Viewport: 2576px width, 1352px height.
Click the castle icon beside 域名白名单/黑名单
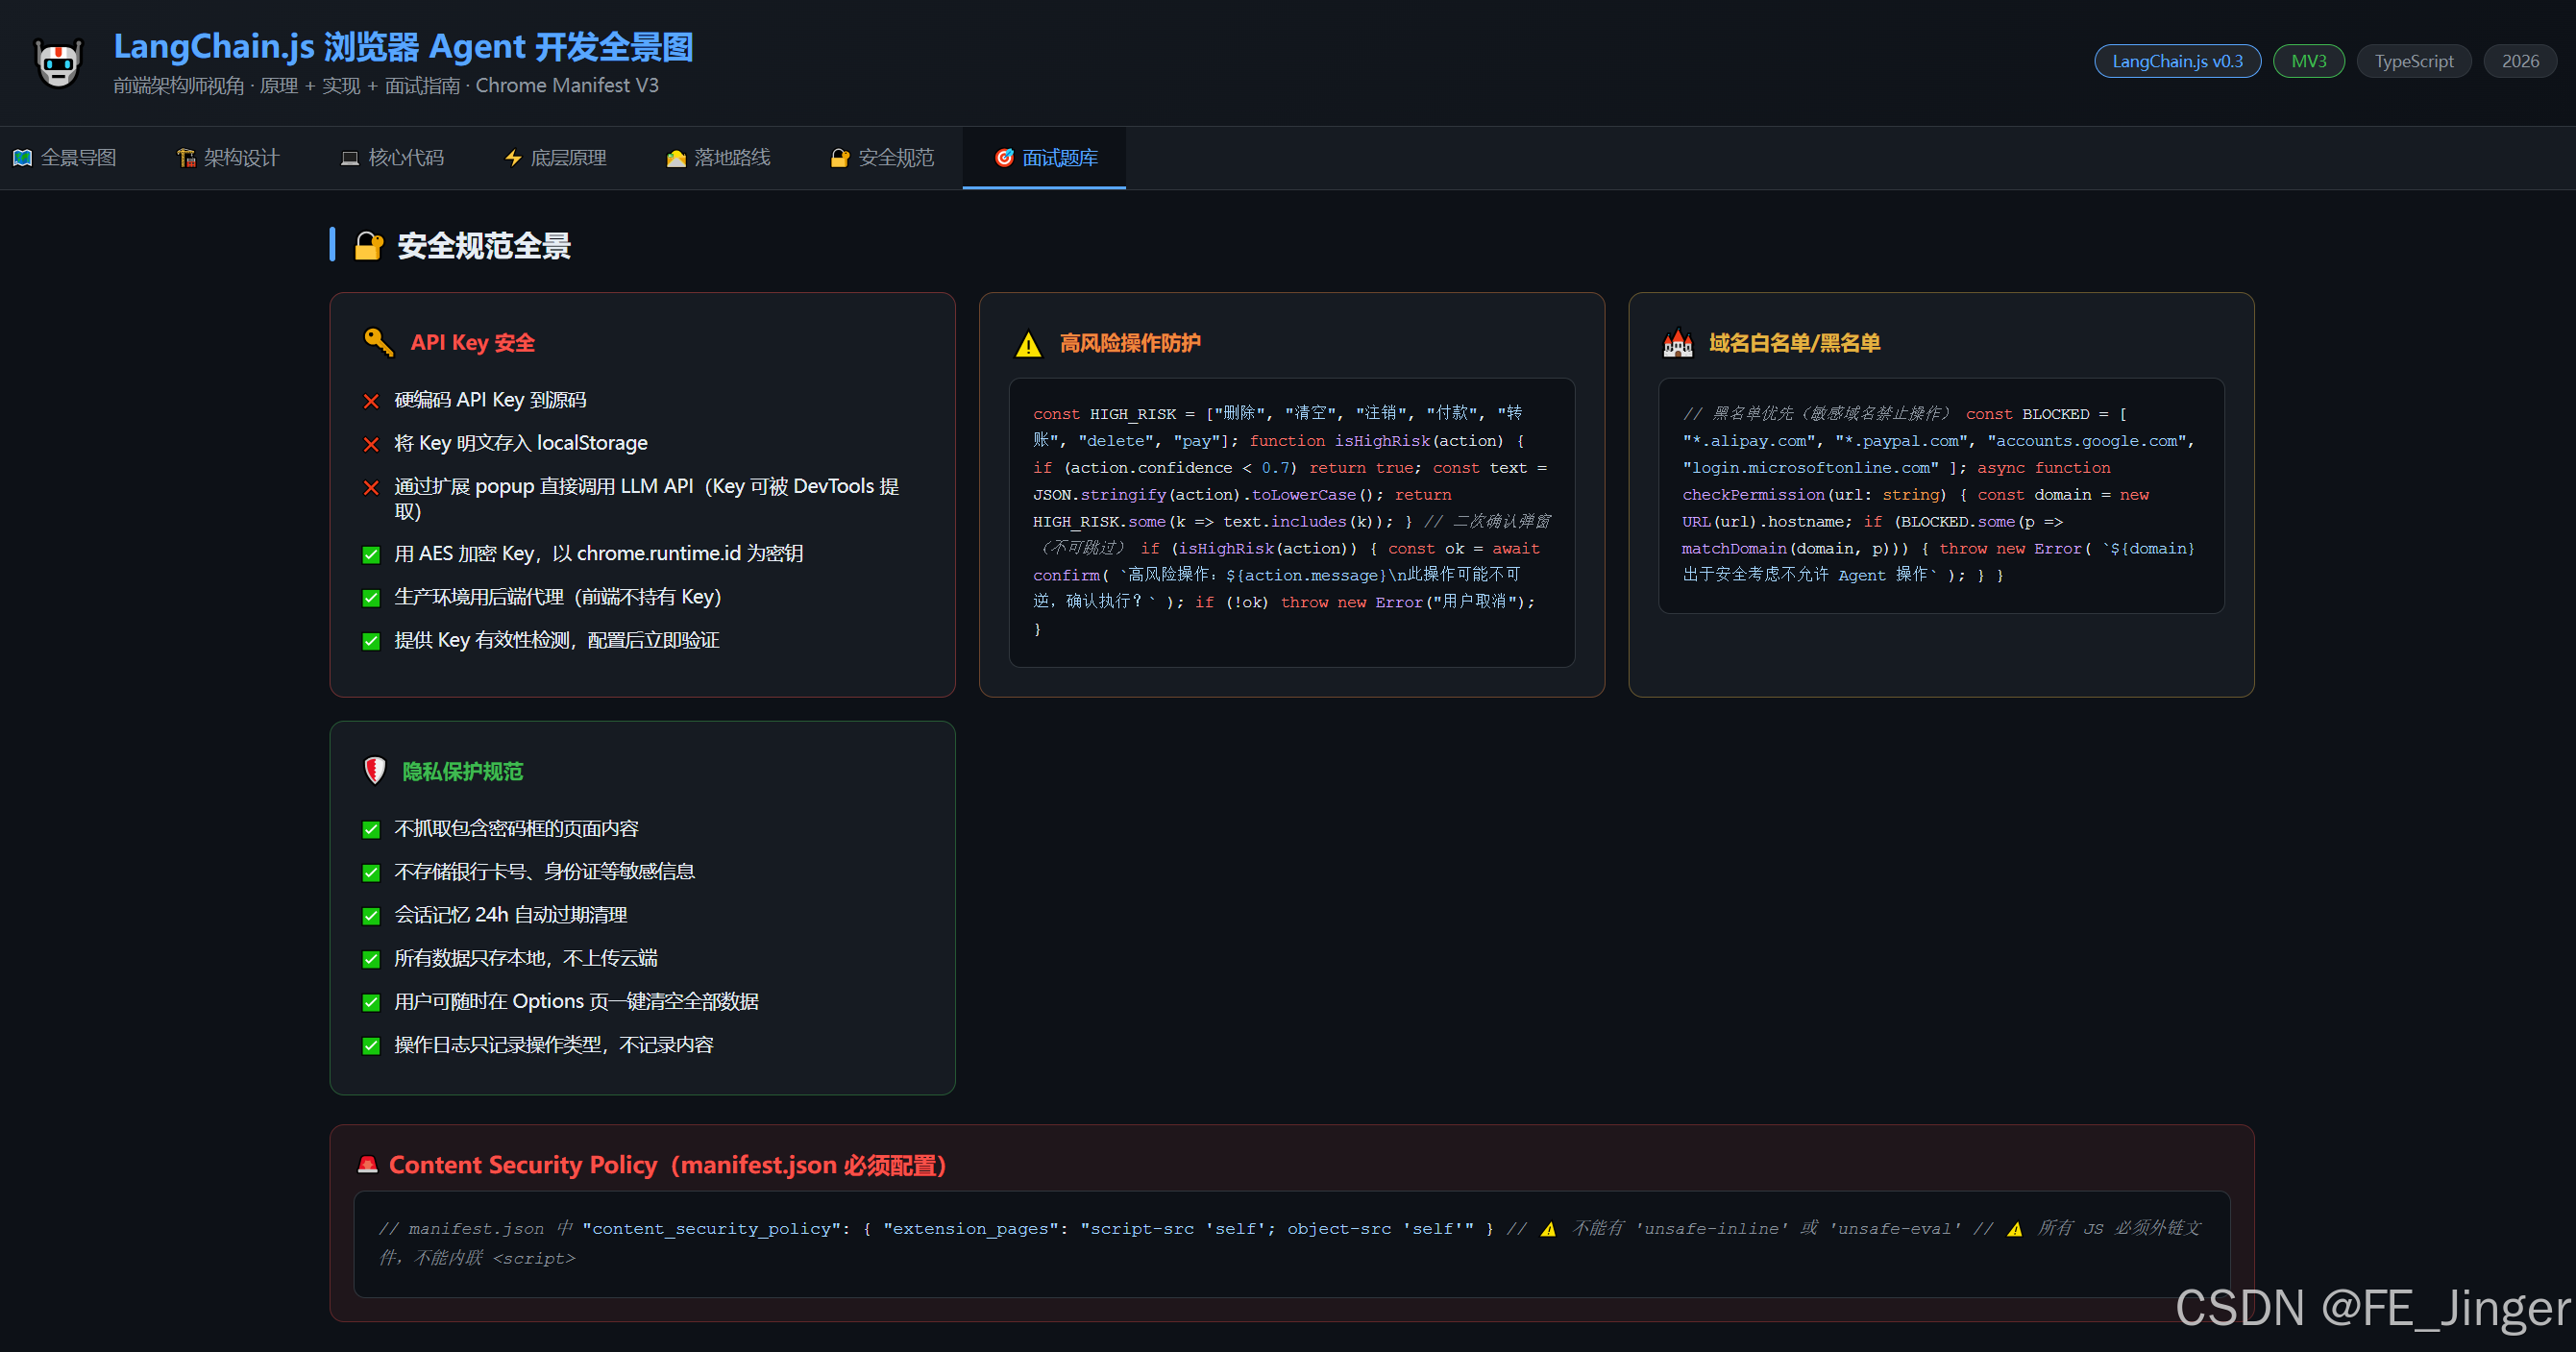pos(1677,344)
